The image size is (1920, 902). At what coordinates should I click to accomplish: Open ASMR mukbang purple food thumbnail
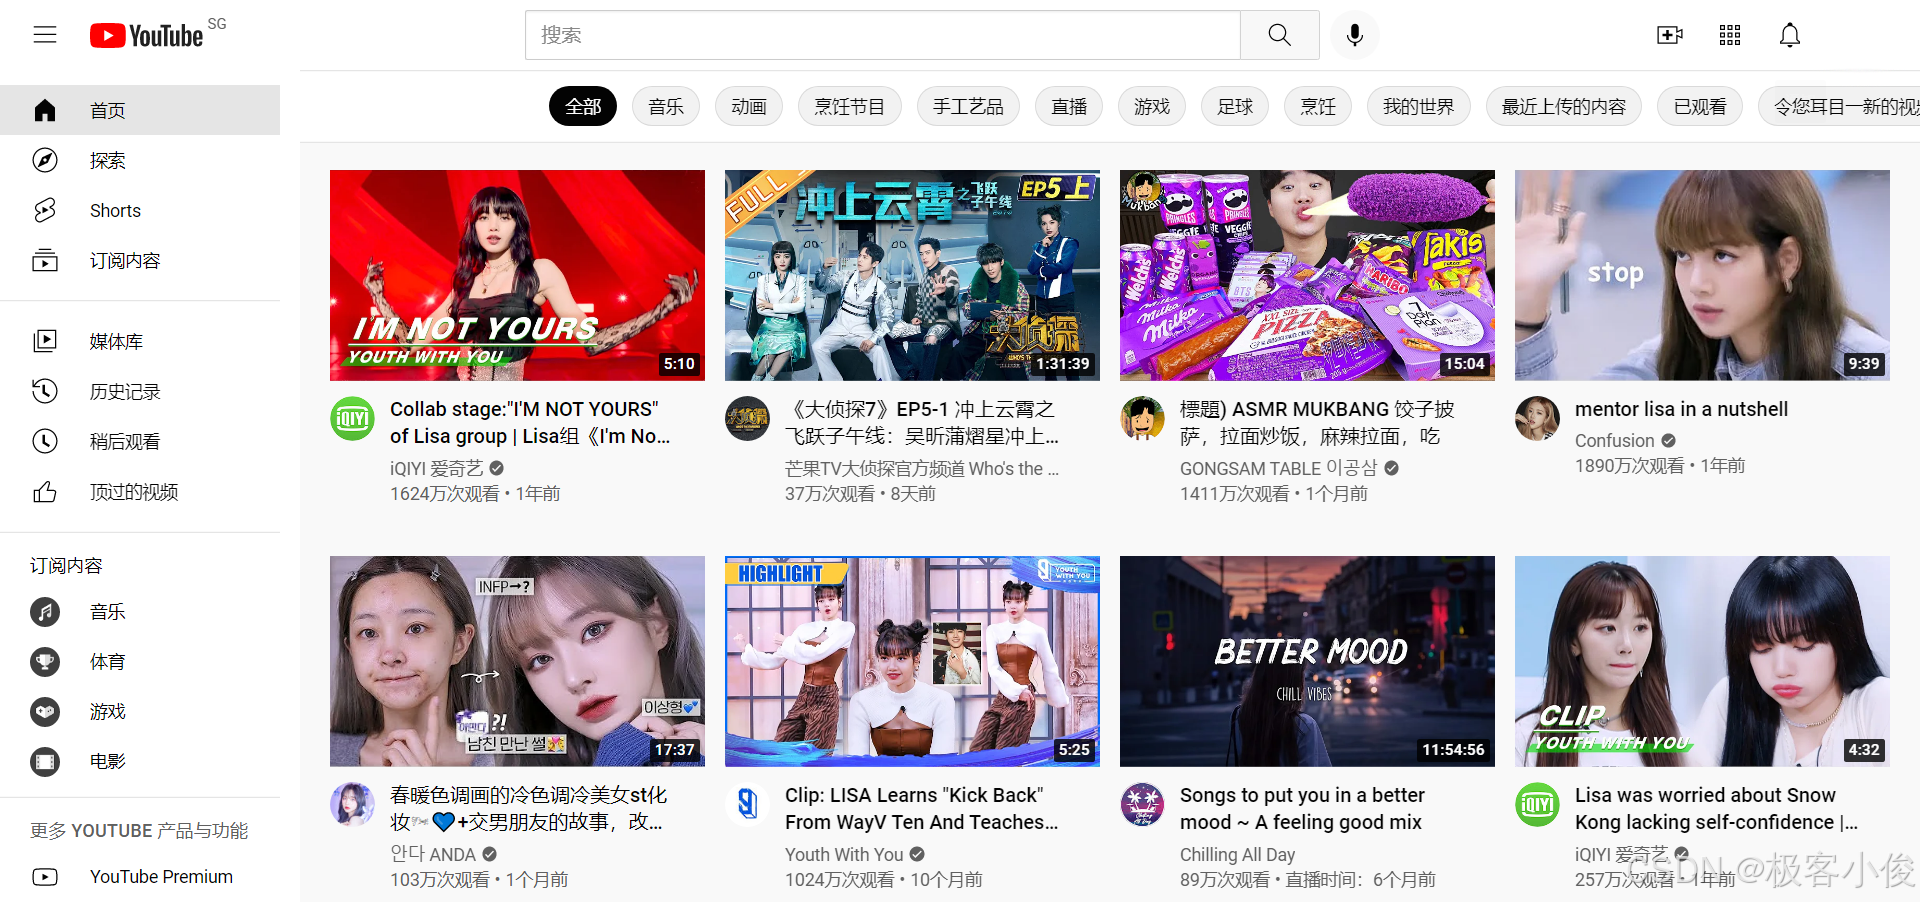(x=1307, y=275)
